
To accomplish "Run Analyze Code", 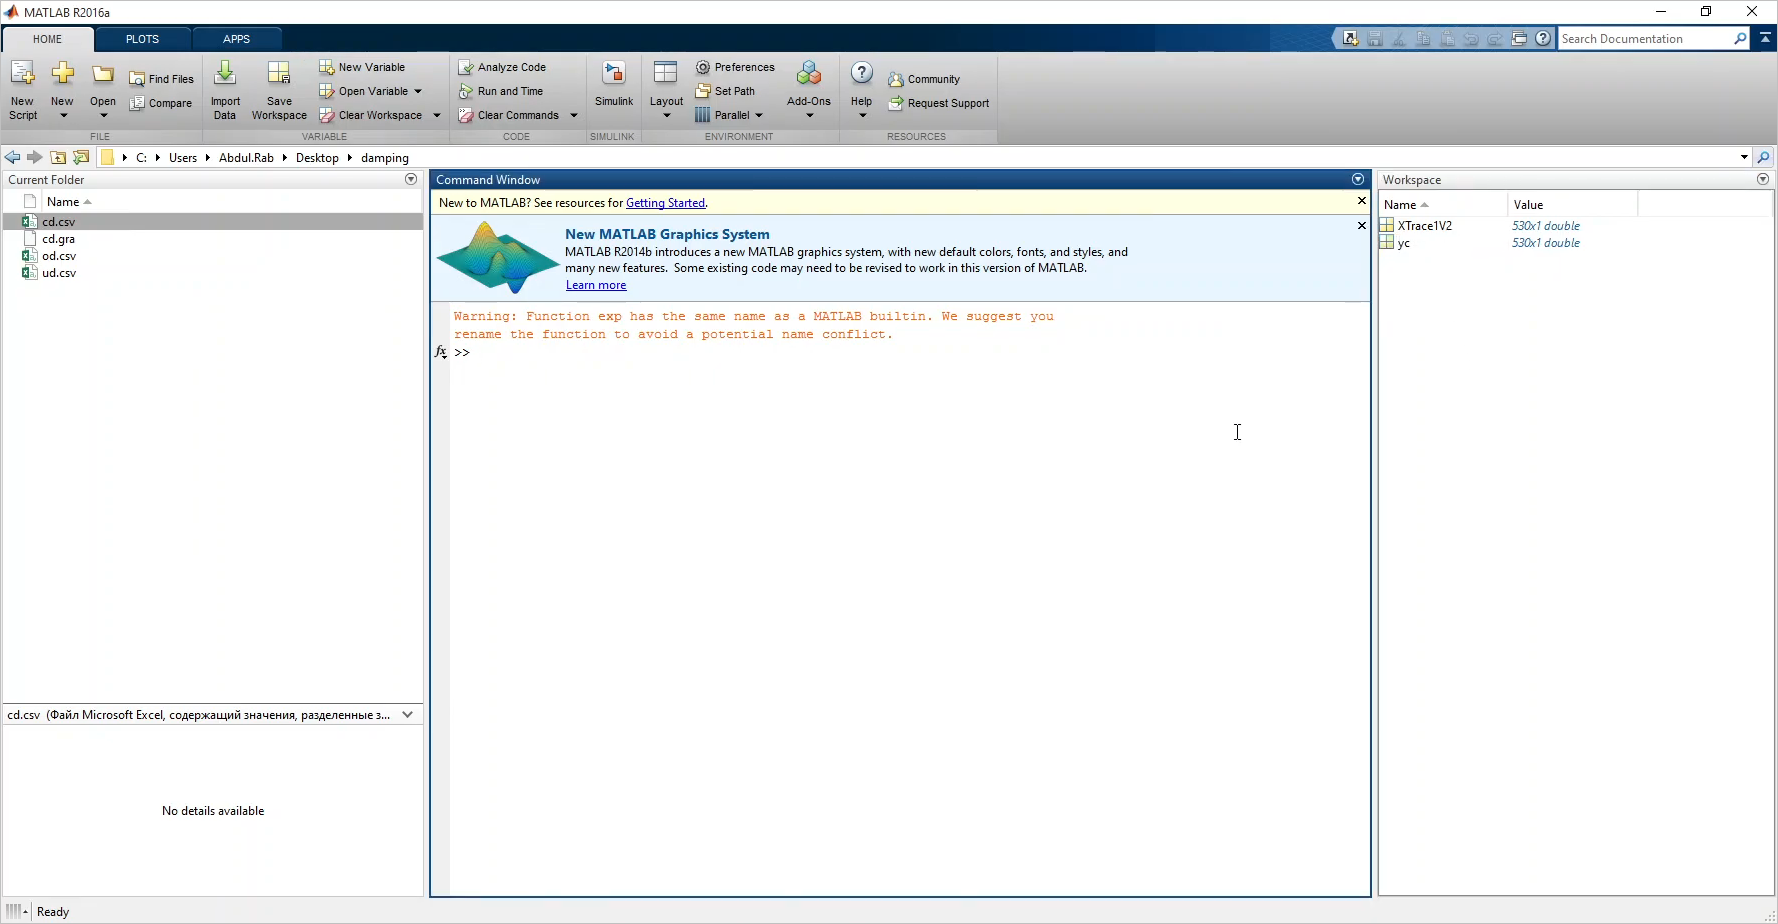I will (x=502, y=67).
